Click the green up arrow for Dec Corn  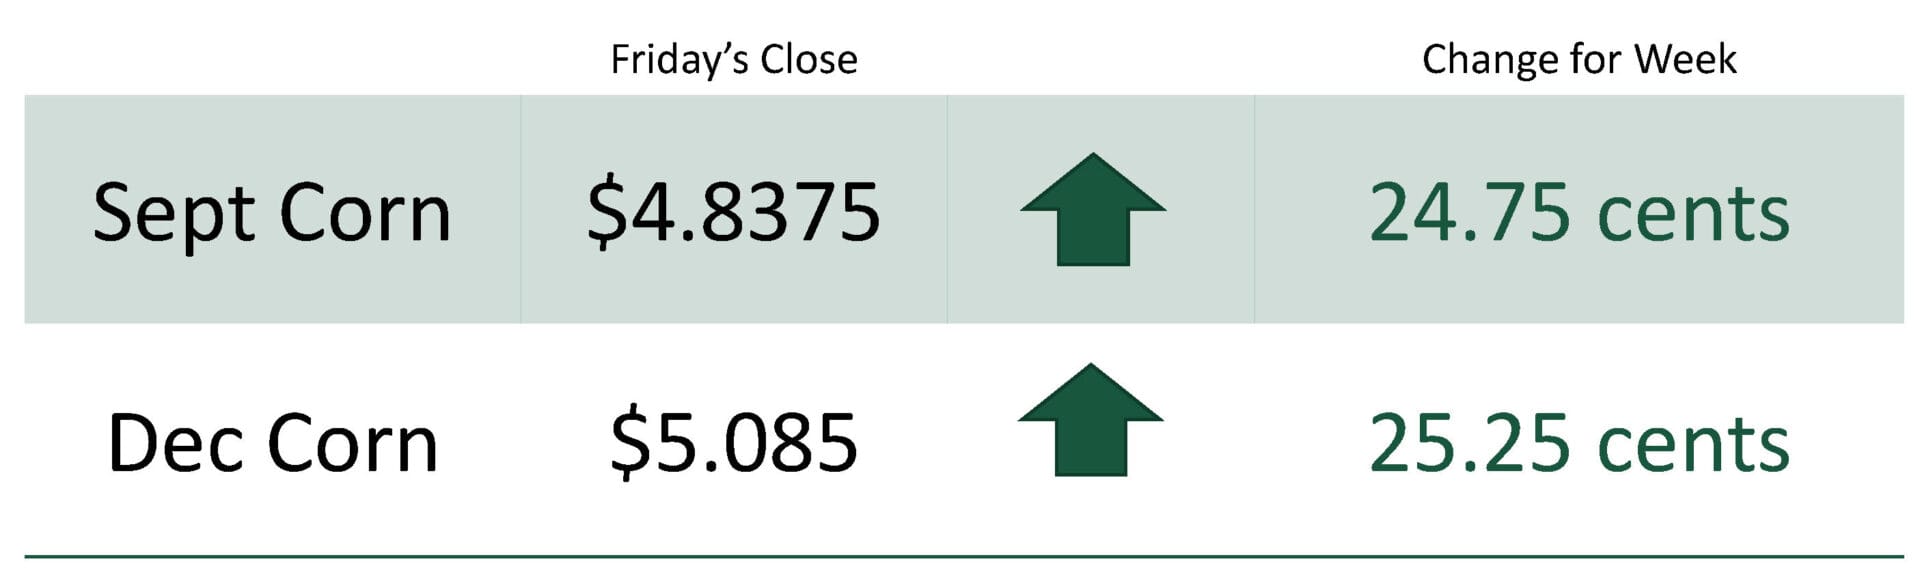(x=1091, y=419)
